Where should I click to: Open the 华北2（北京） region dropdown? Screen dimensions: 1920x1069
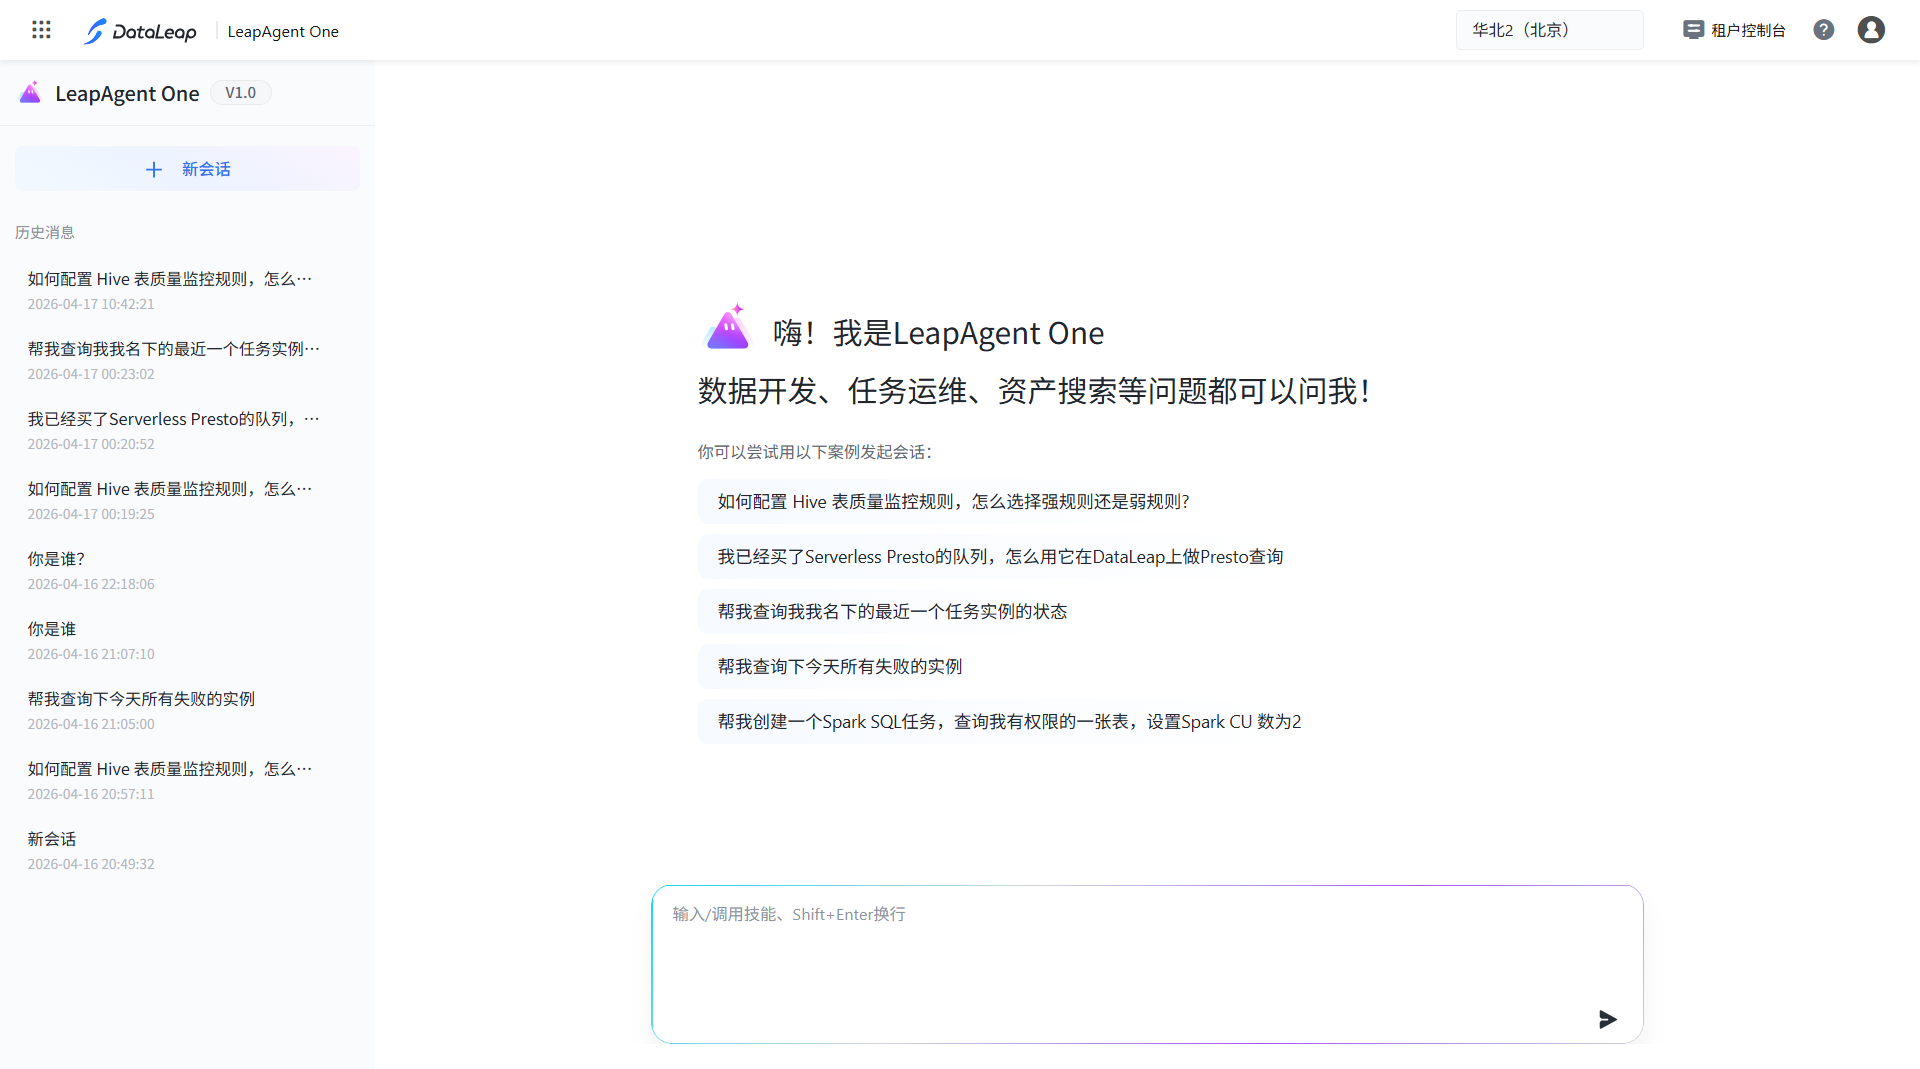(x=1548, y=30)
